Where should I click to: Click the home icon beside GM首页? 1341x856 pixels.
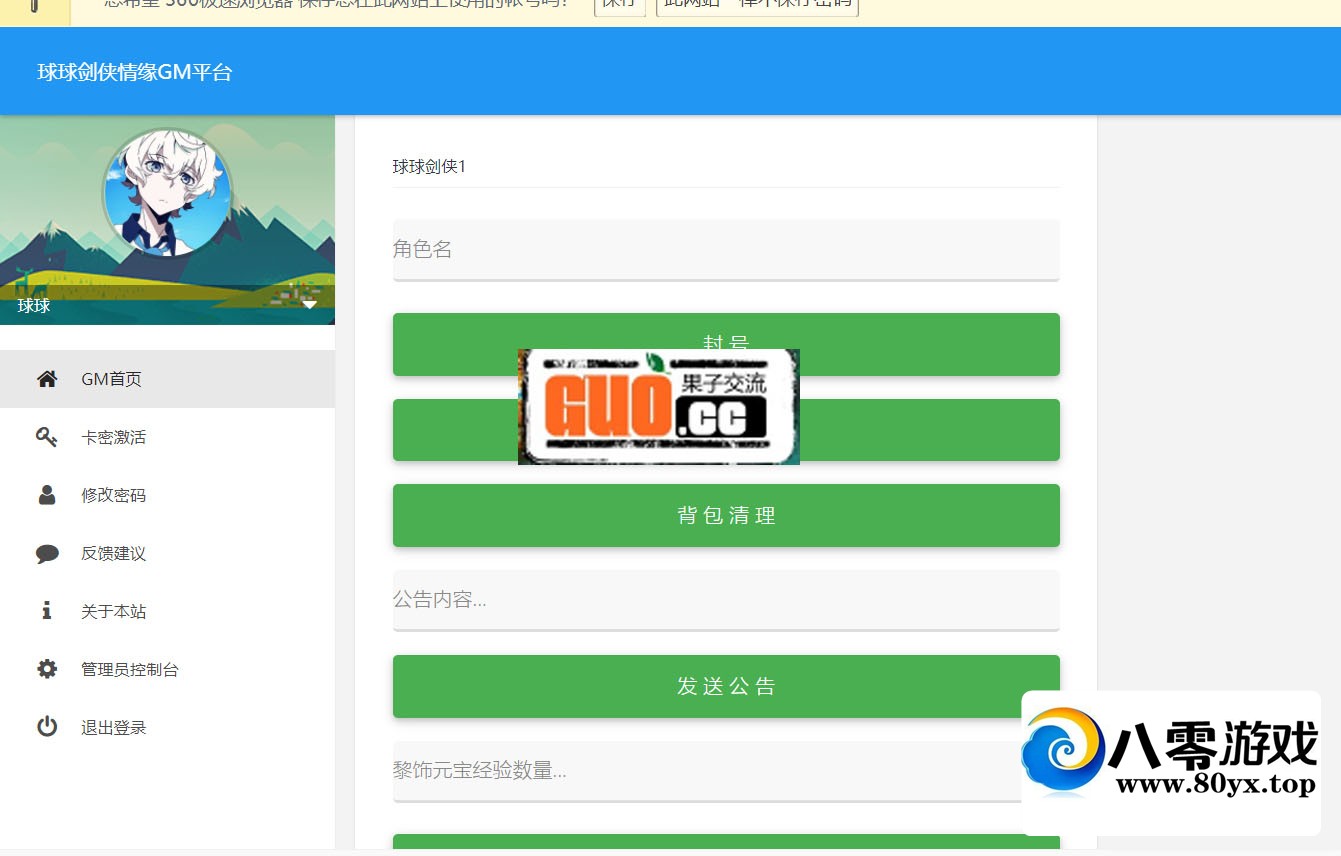(x=47, y=379)
